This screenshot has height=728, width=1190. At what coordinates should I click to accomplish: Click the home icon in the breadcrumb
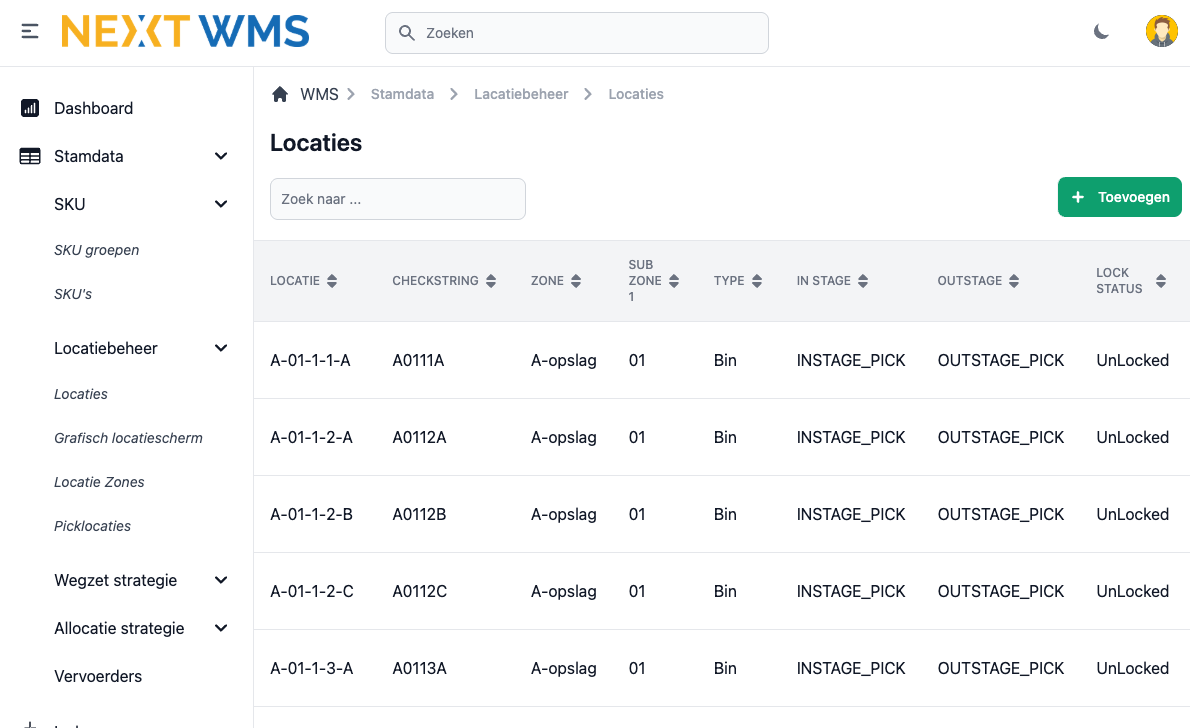[280, 93]
